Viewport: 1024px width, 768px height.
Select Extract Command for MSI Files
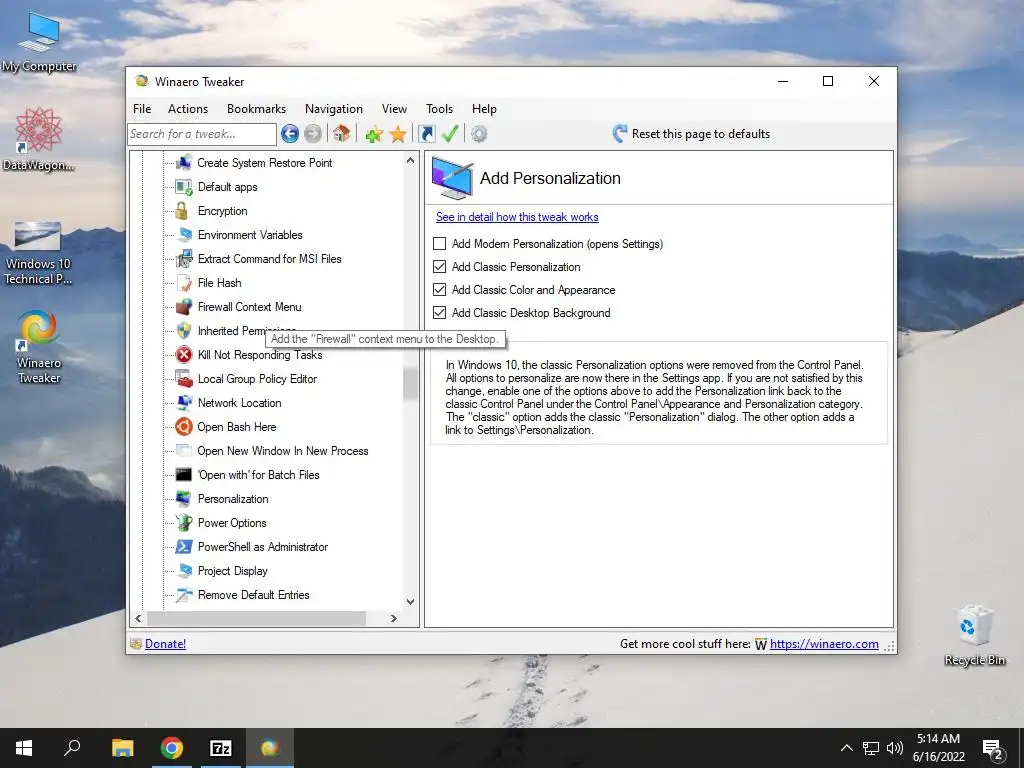click(269, 259)
